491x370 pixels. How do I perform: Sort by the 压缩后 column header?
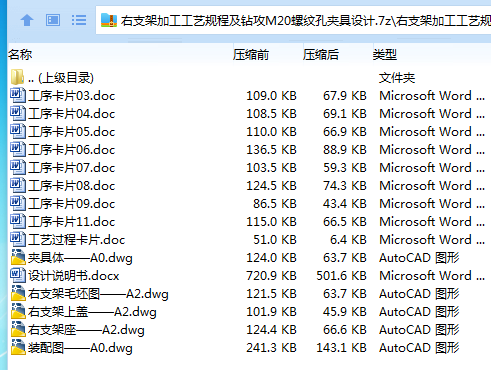point(321,54)
